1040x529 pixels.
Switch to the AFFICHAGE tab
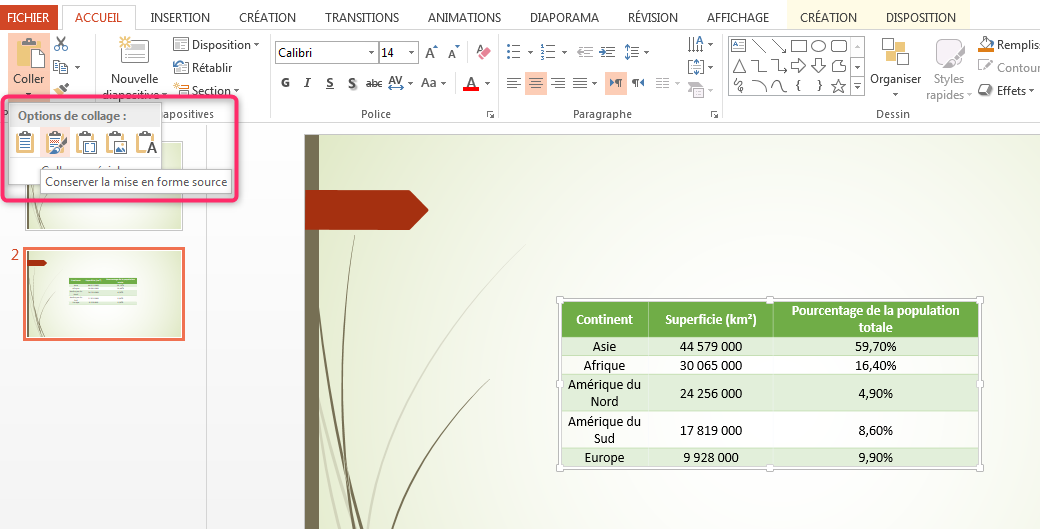tap(738, 17)
